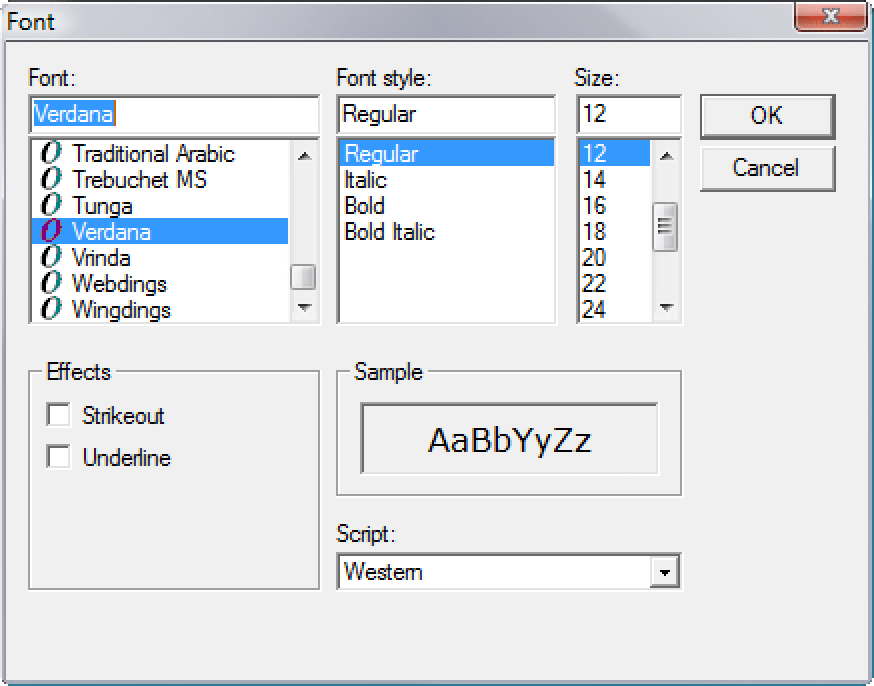Screen dimensions: 874x686
Task: Enable the Strikeout effect checkbox
Action: coord(59,415)
